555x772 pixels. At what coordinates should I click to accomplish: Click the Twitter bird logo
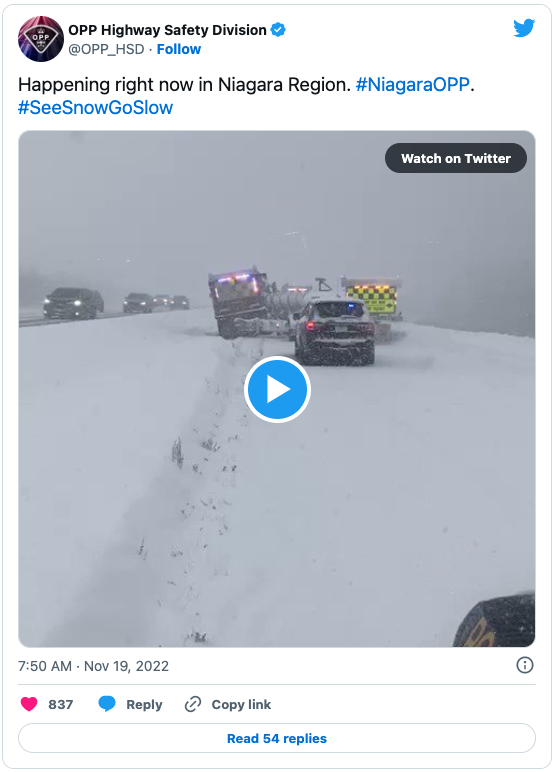(524, 28)
